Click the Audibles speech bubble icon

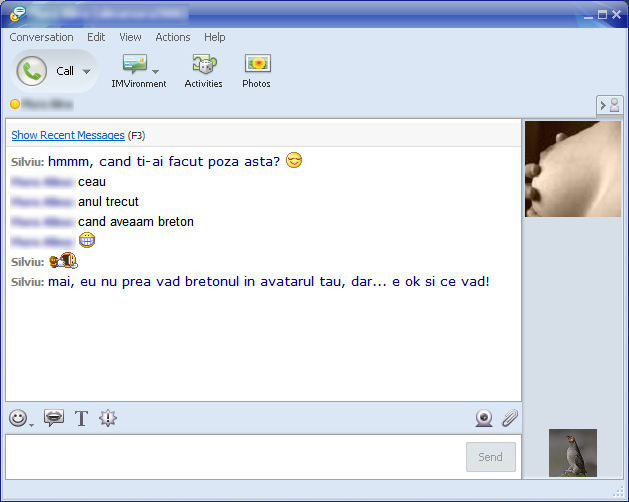click(54, 418)
